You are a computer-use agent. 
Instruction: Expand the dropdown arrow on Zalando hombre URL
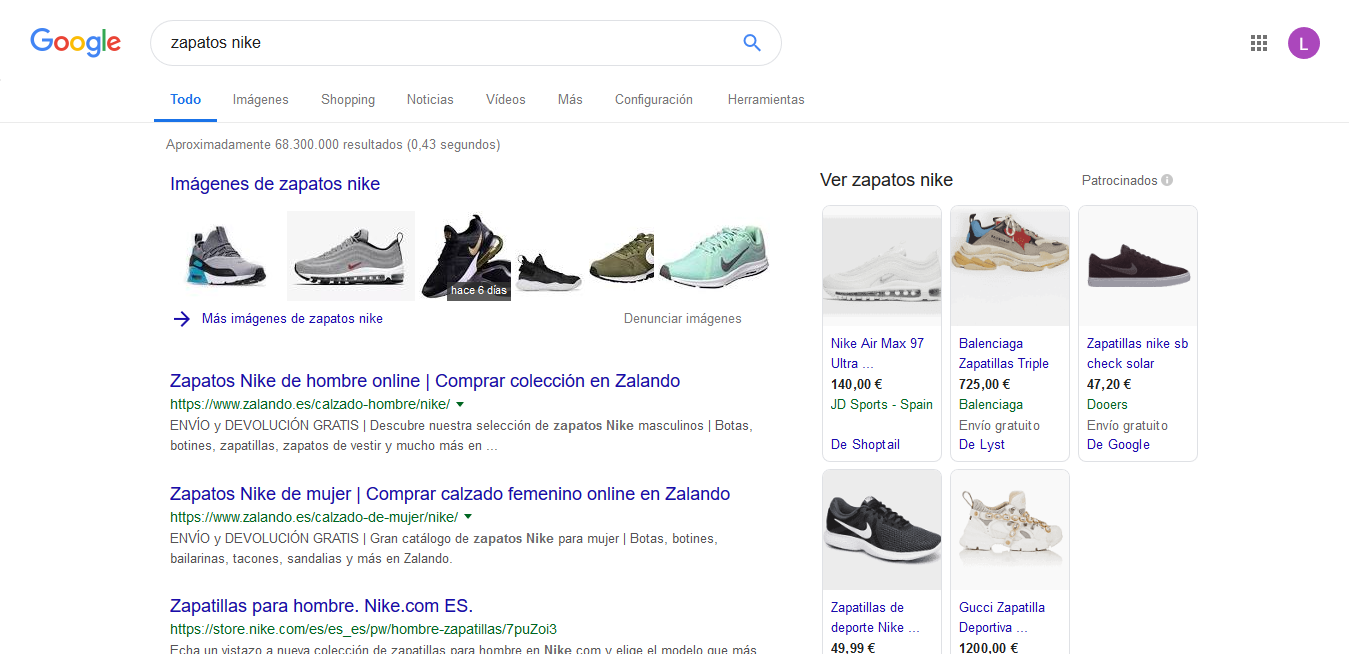(460, 403)
